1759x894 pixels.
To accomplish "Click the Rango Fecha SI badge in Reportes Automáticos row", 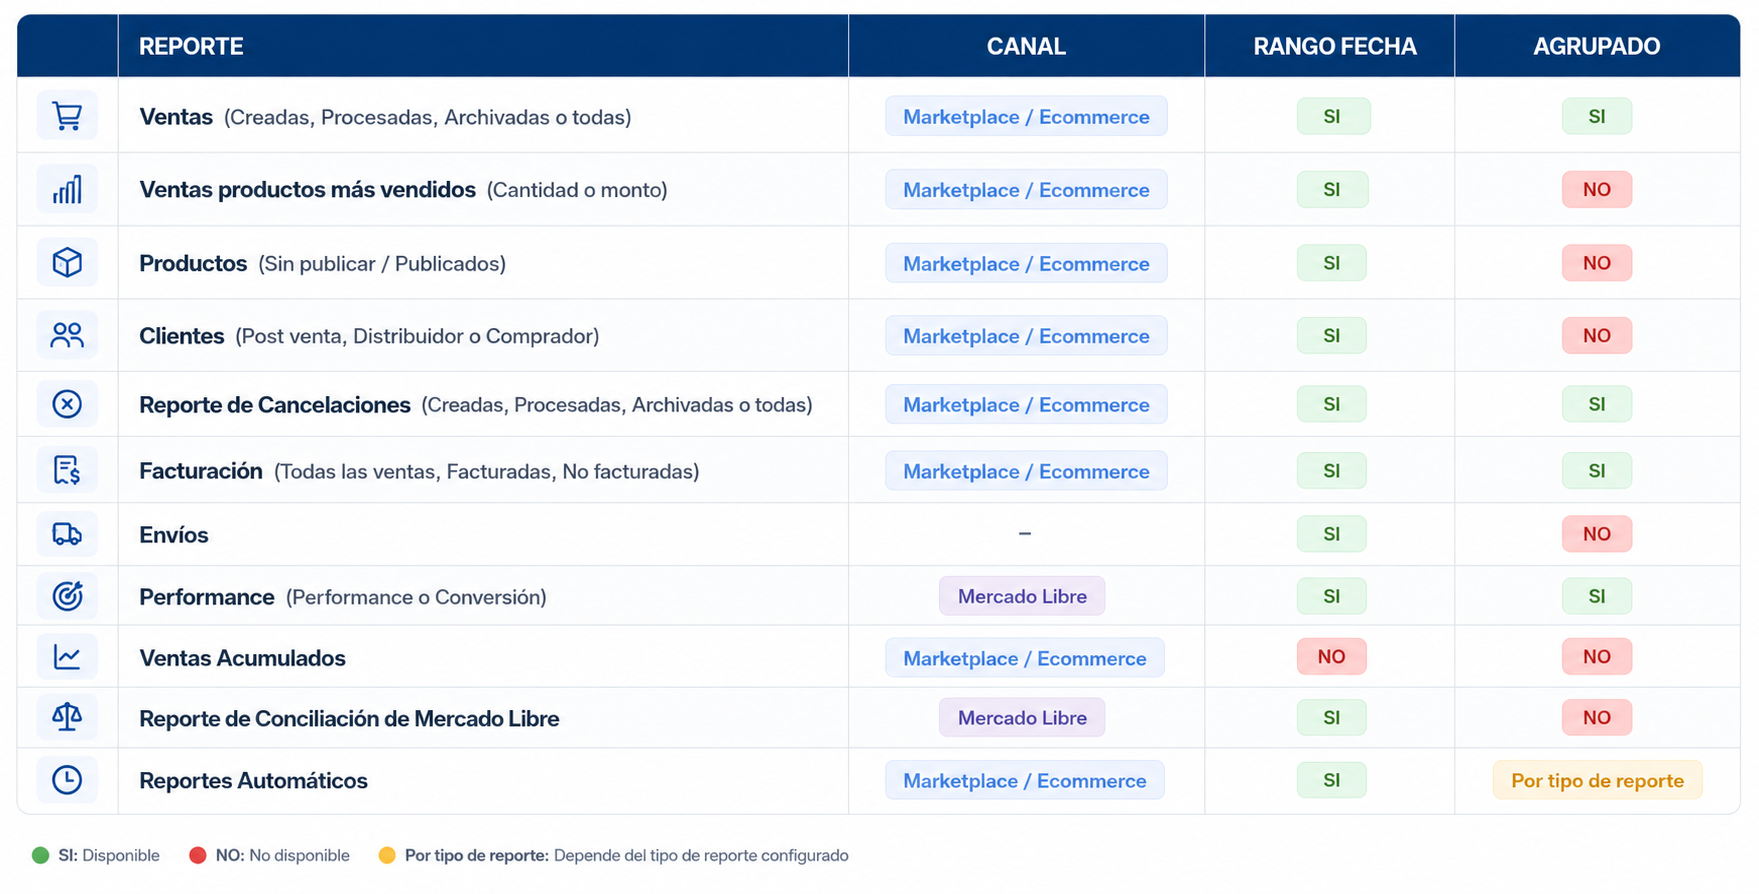I will point(1331,780).
